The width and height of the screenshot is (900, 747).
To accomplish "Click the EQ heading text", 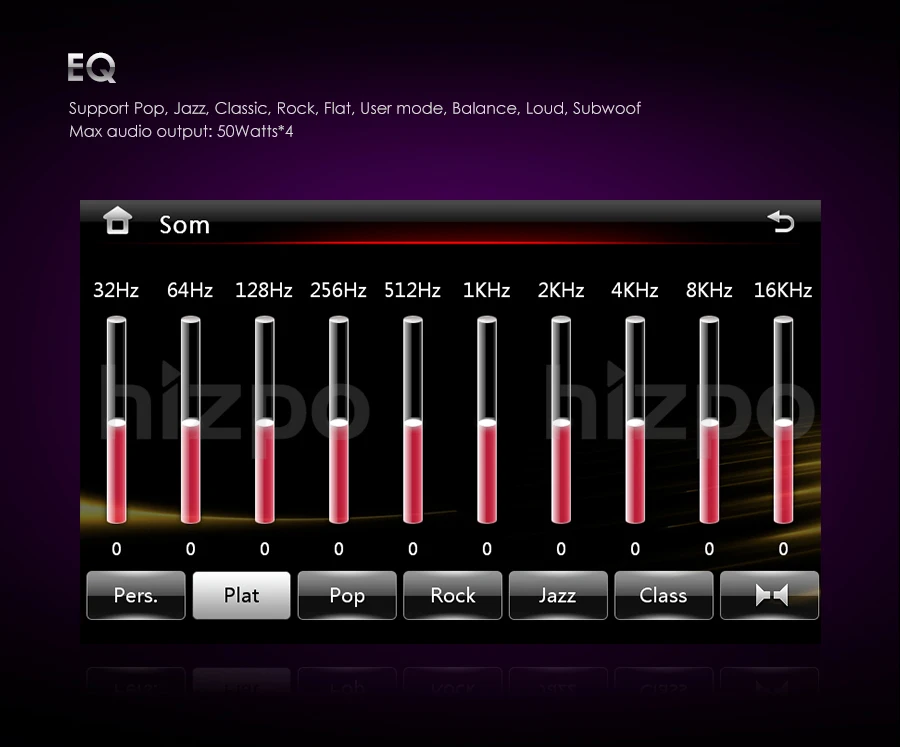I will coord(92,68).
